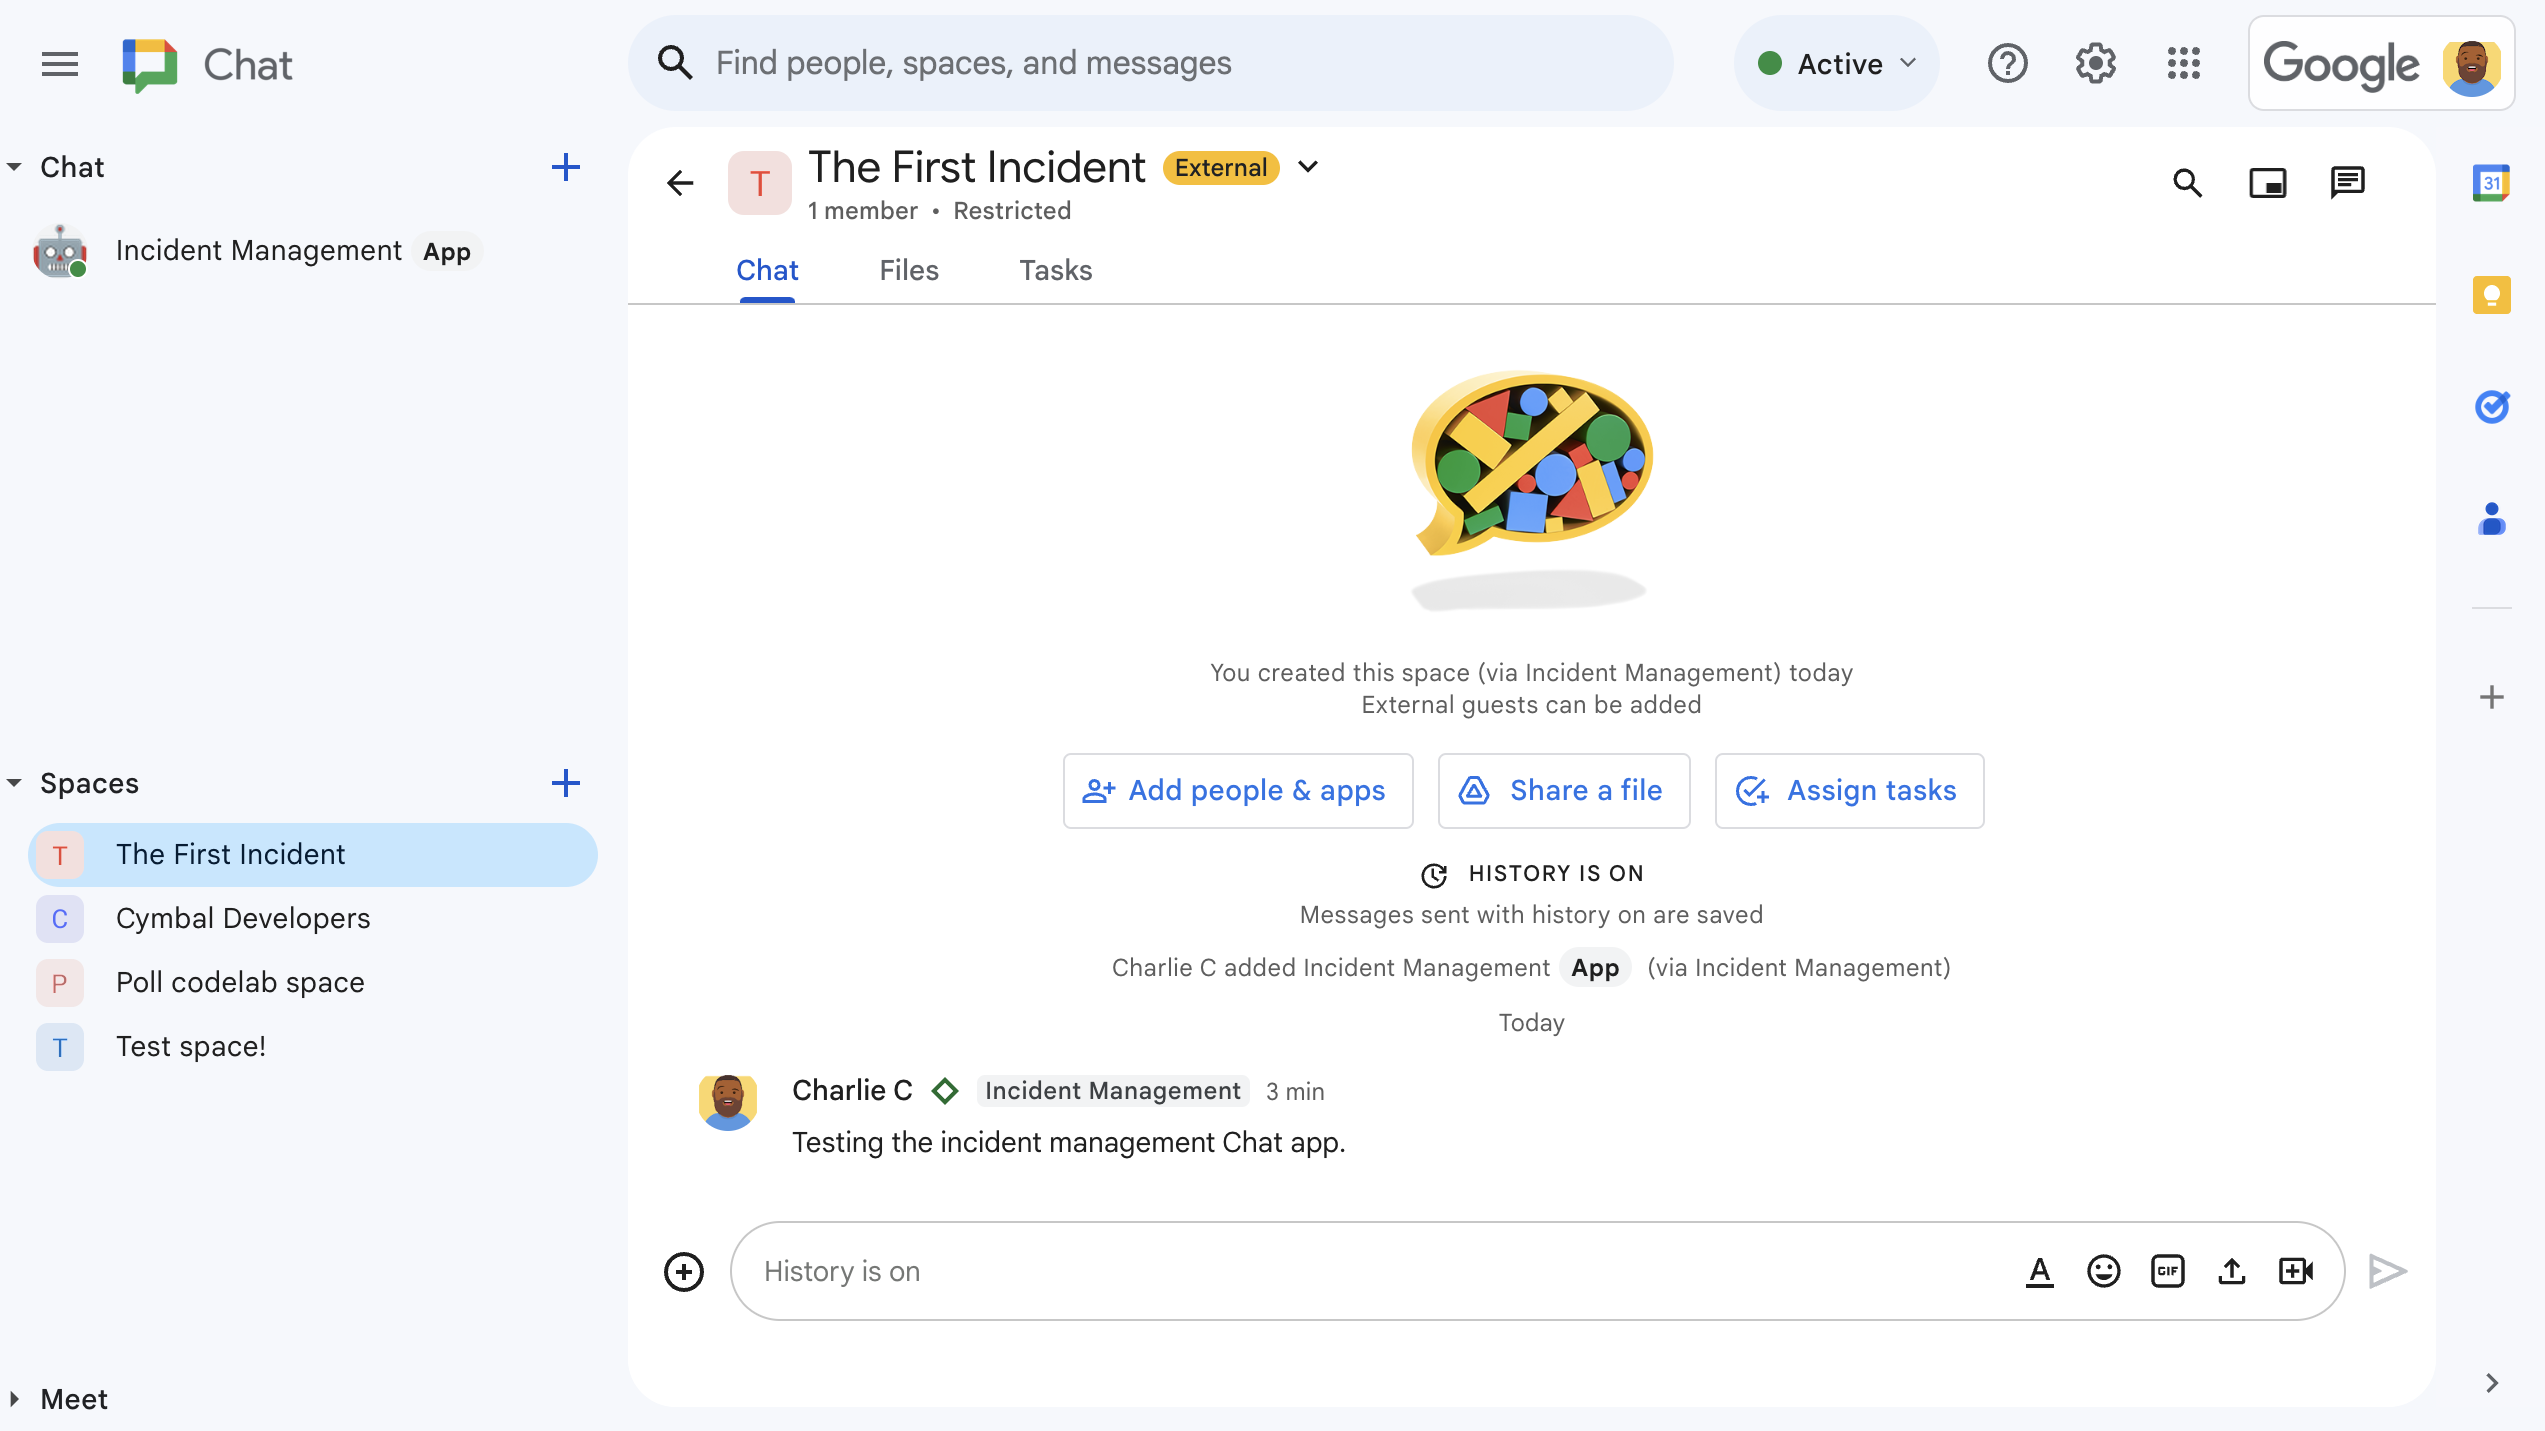Switch to the Files tab
The image size is (2545, 1431).
click(909, 271)
